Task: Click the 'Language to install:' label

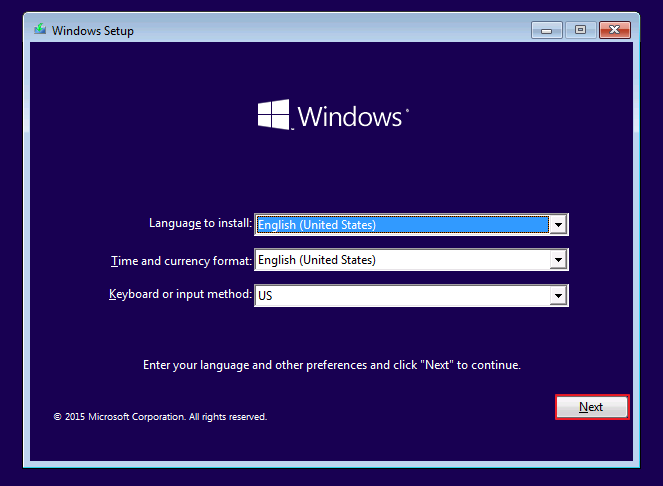Action: coord(200,223)
